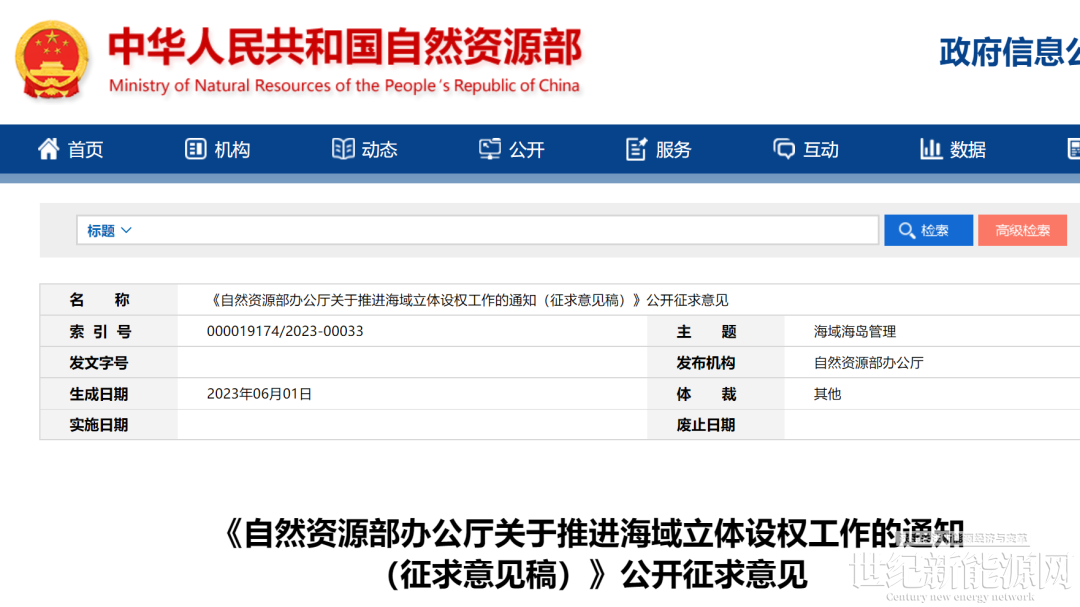Open the 互动 navigation item
This screenshot has width=1080, height=607.
click(806, 149)
